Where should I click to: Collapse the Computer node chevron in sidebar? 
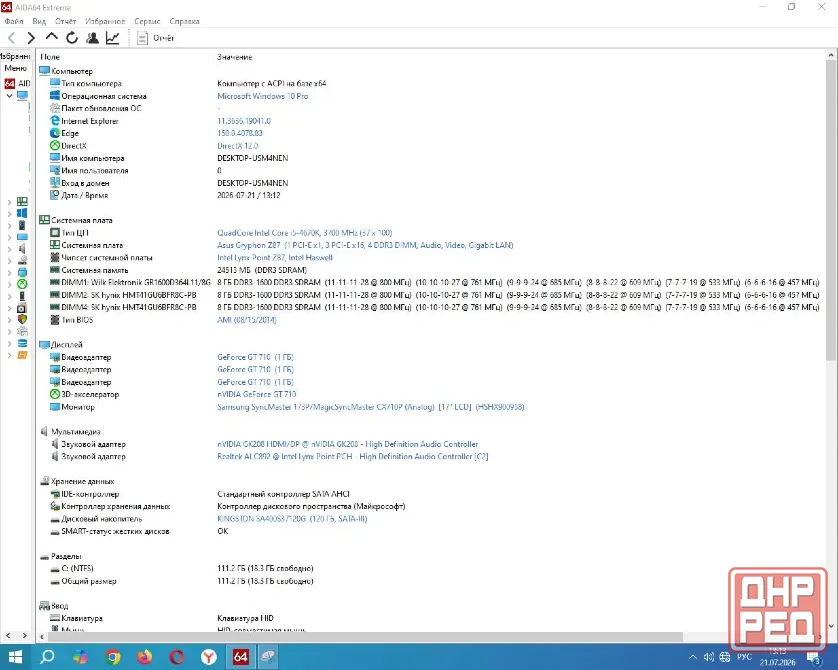(x=9, y=96)
